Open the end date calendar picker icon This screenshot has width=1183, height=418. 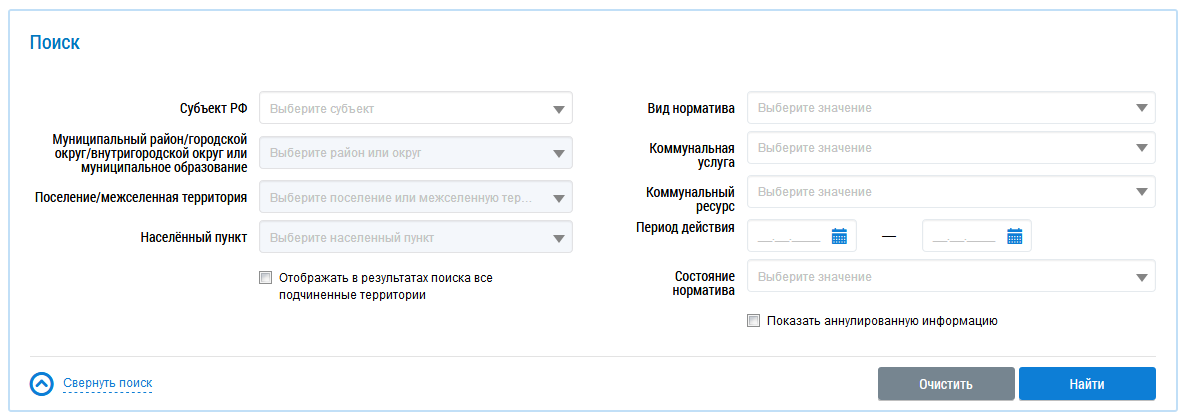[x=1015, y=236]
